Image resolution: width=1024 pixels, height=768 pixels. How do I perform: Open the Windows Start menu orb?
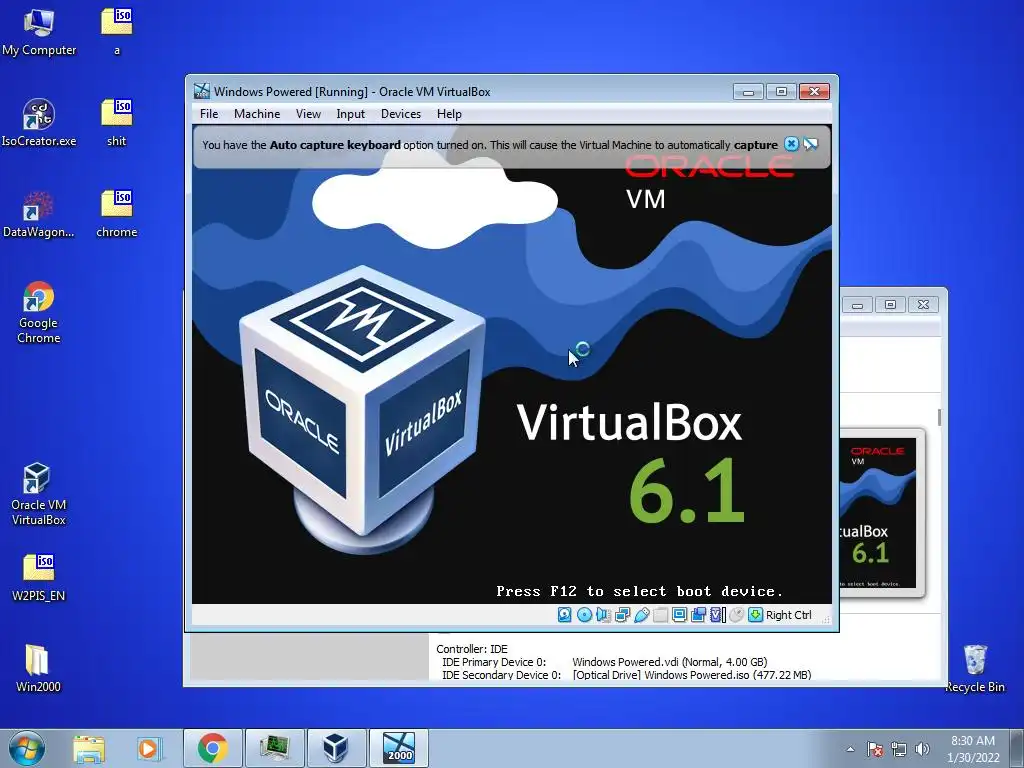pos(27,748)
